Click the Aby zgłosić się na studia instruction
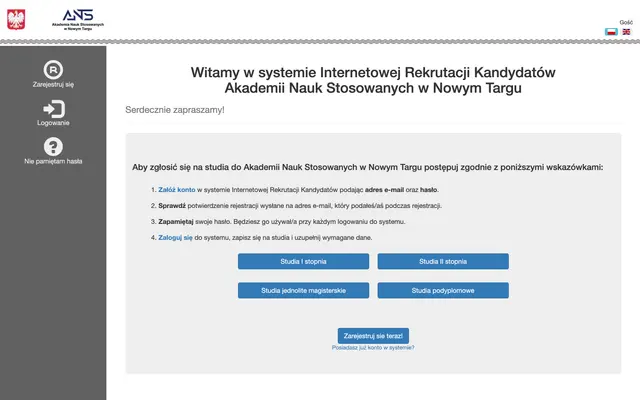640x400 pixels. 367,167
